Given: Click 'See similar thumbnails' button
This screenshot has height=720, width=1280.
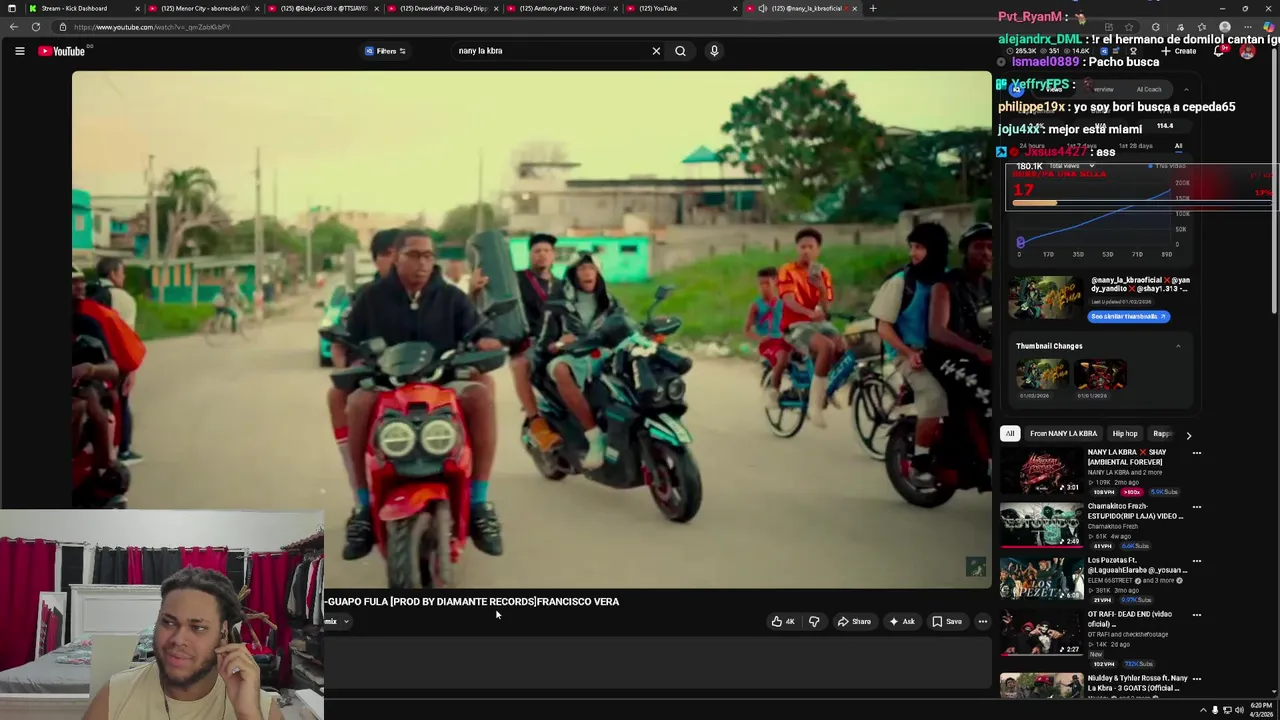Looking at the screenshot, I should pos(1128,316).
